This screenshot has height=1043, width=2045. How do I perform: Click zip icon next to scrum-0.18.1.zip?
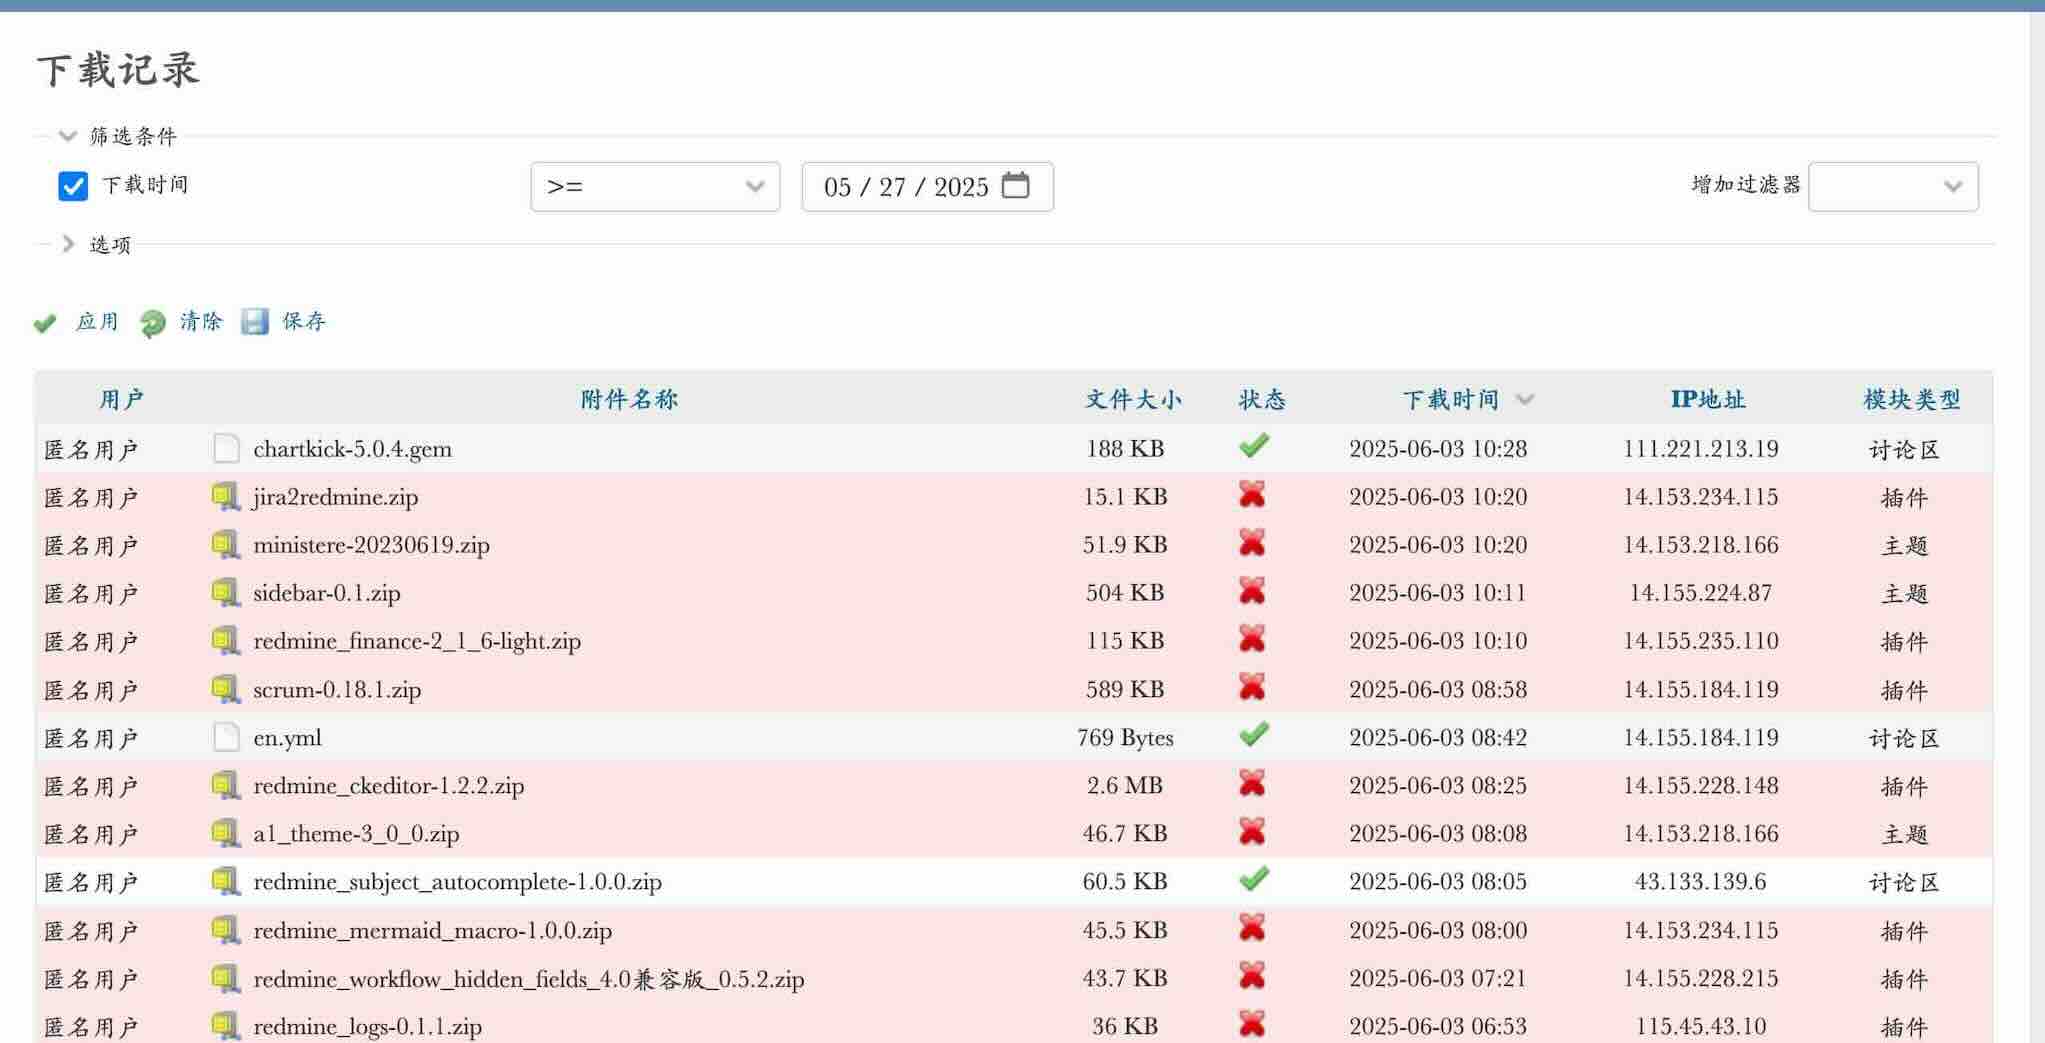click(226, 689)
